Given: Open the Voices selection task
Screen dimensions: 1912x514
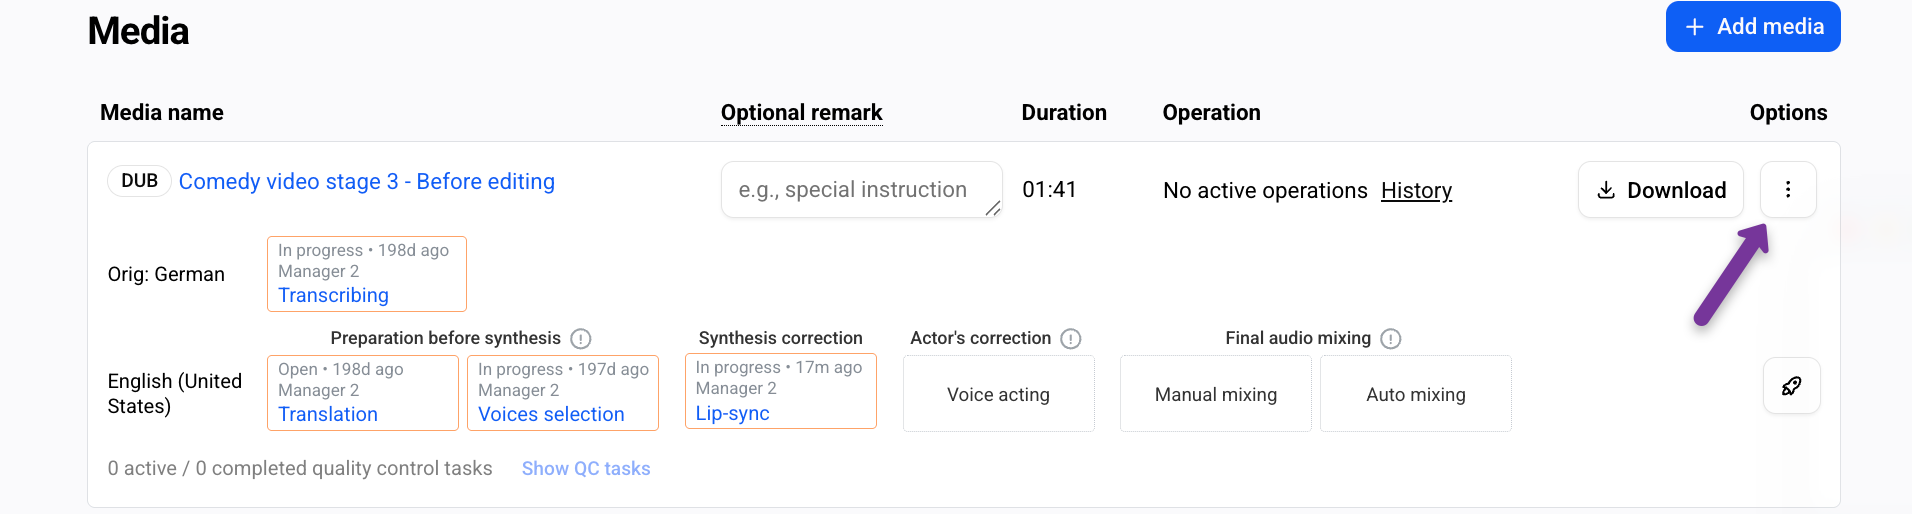Looking at the screenshot, I should (563, 393).
